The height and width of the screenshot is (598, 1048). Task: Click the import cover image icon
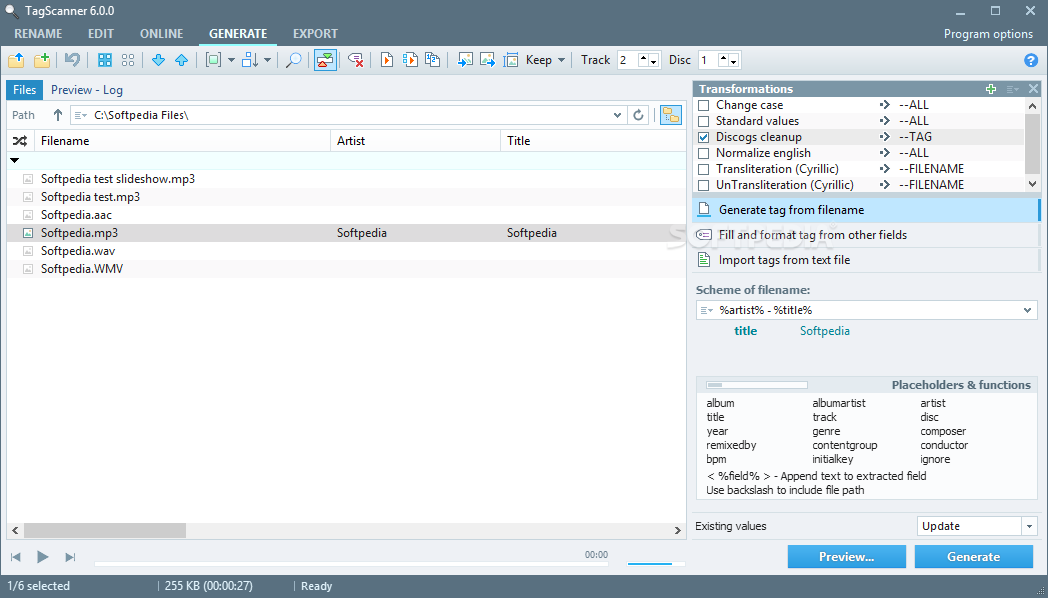pyautogui.click(x=465, y=60)
